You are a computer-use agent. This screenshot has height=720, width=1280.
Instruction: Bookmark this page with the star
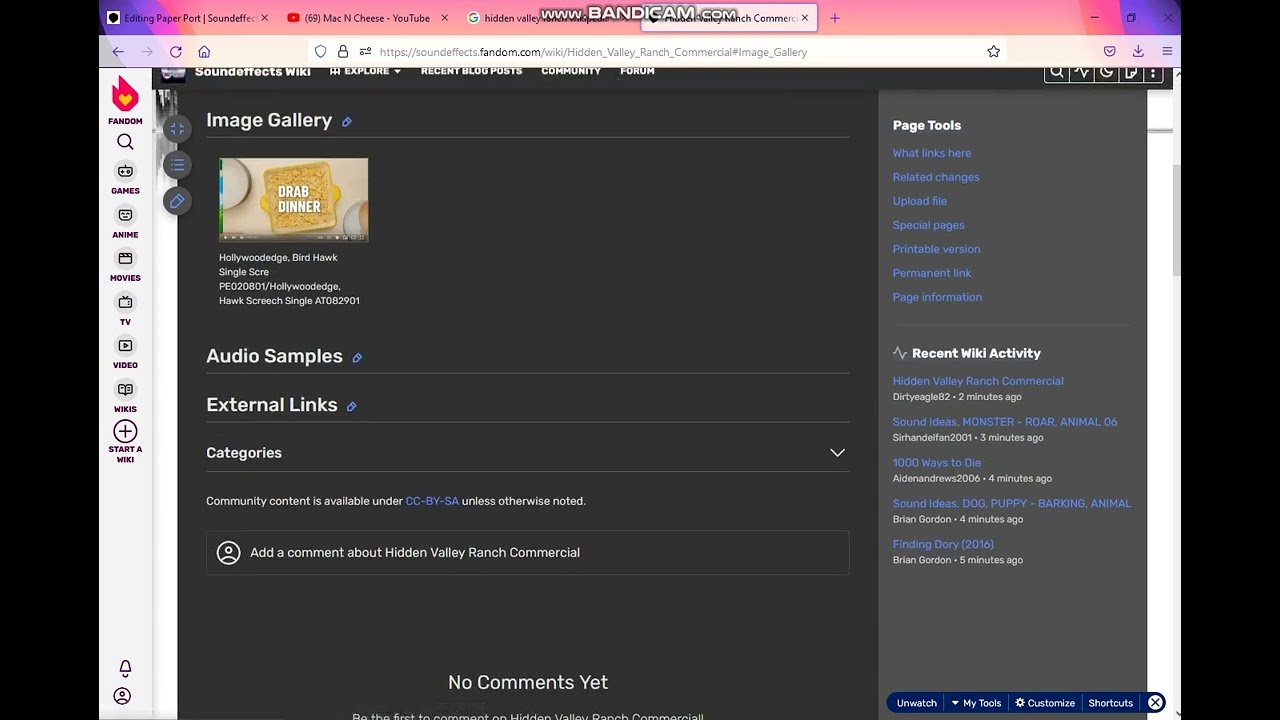993,52
